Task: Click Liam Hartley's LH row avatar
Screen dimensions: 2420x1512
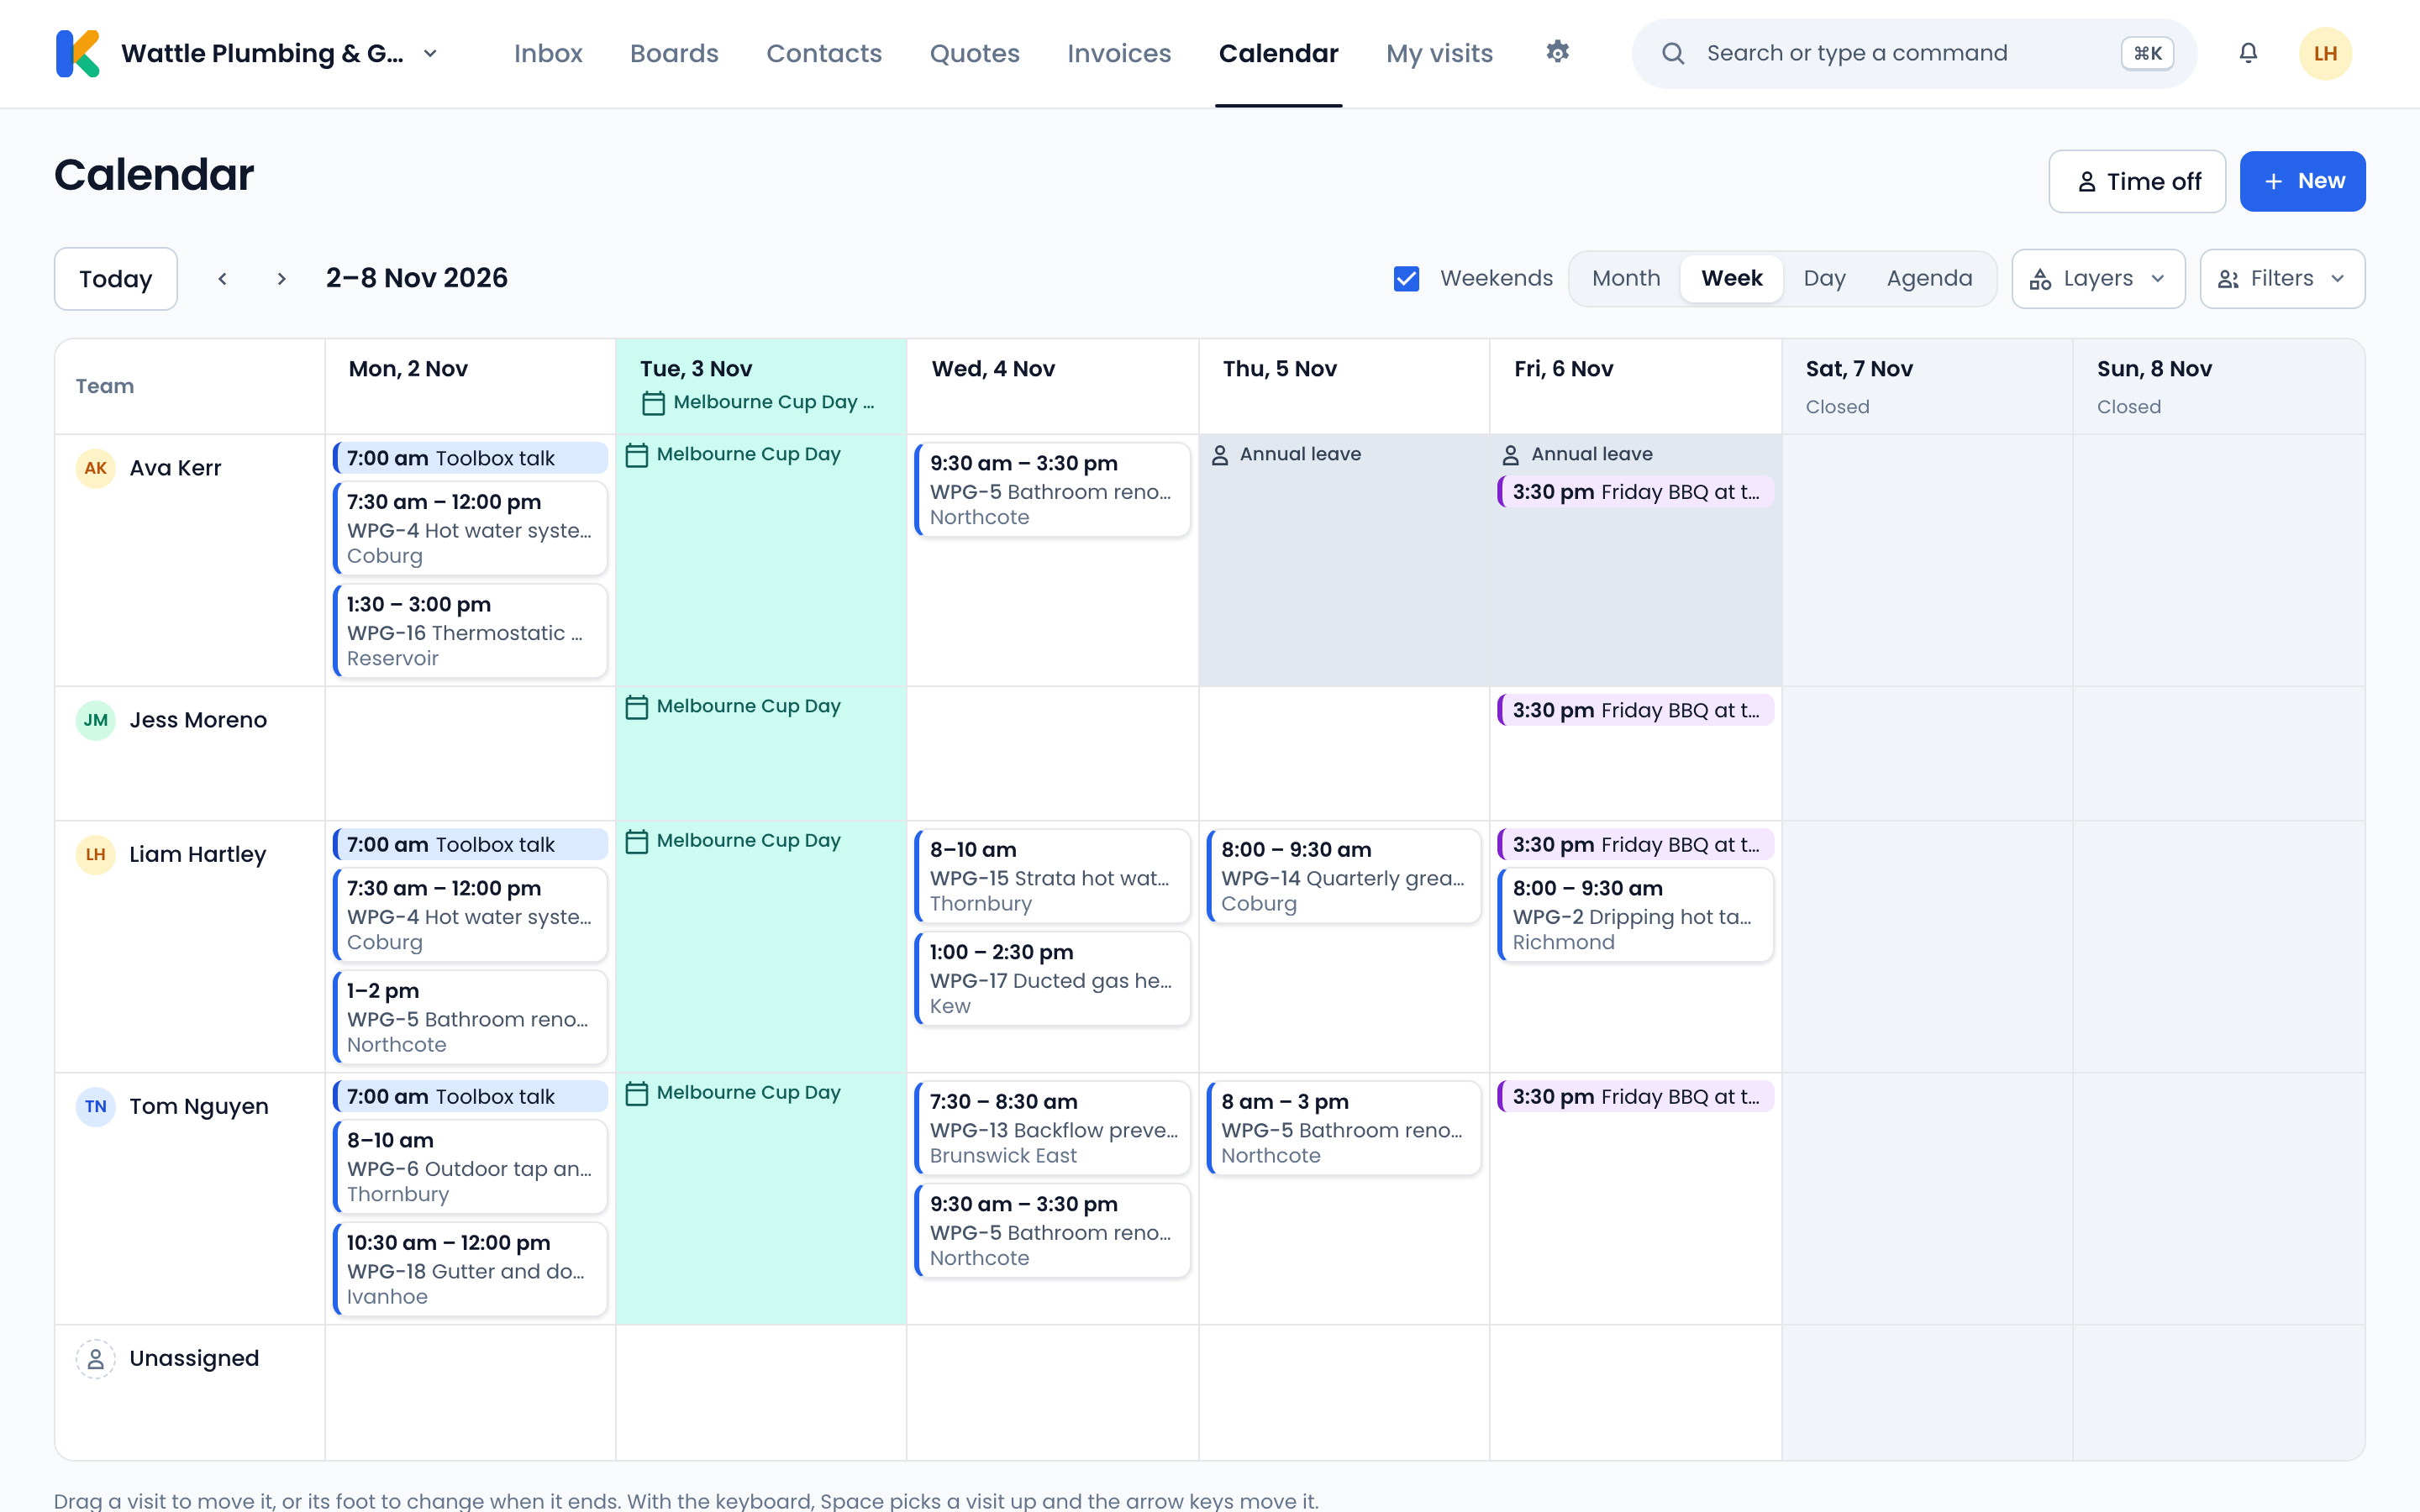Action: click(96, 854)
